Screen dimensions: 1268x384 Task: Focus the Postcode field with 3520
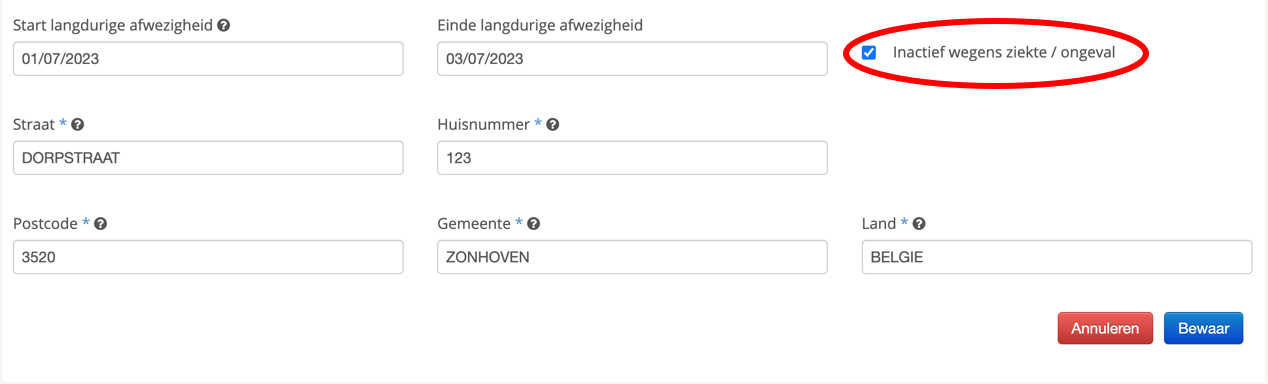click(x=208, y=257)
